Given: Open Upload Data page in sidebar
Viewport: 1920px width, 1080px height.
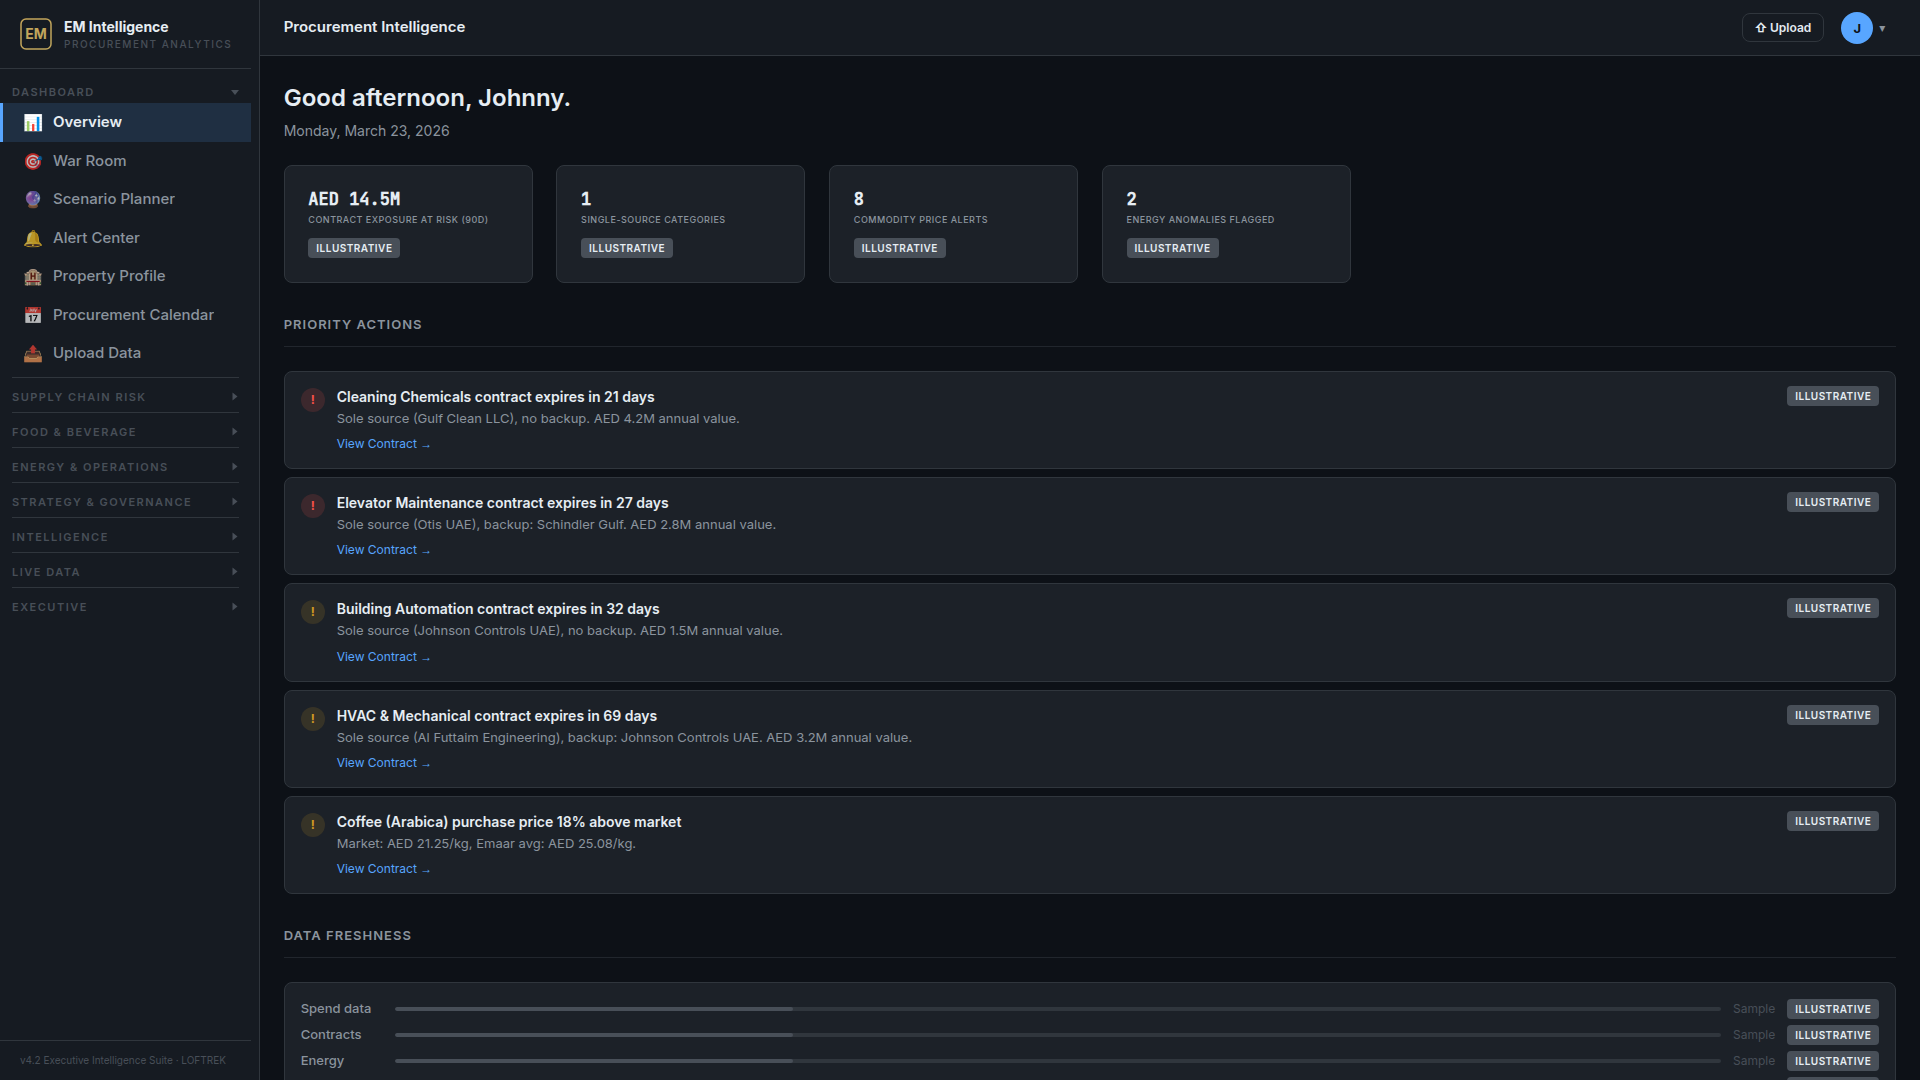Looking at the screenshot, I should [x=126, y=353].
